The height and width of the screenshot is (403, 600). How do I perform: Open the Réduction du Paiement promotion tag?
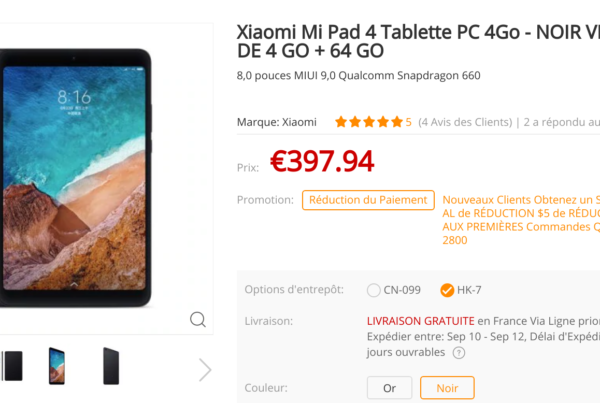(368, 200)
